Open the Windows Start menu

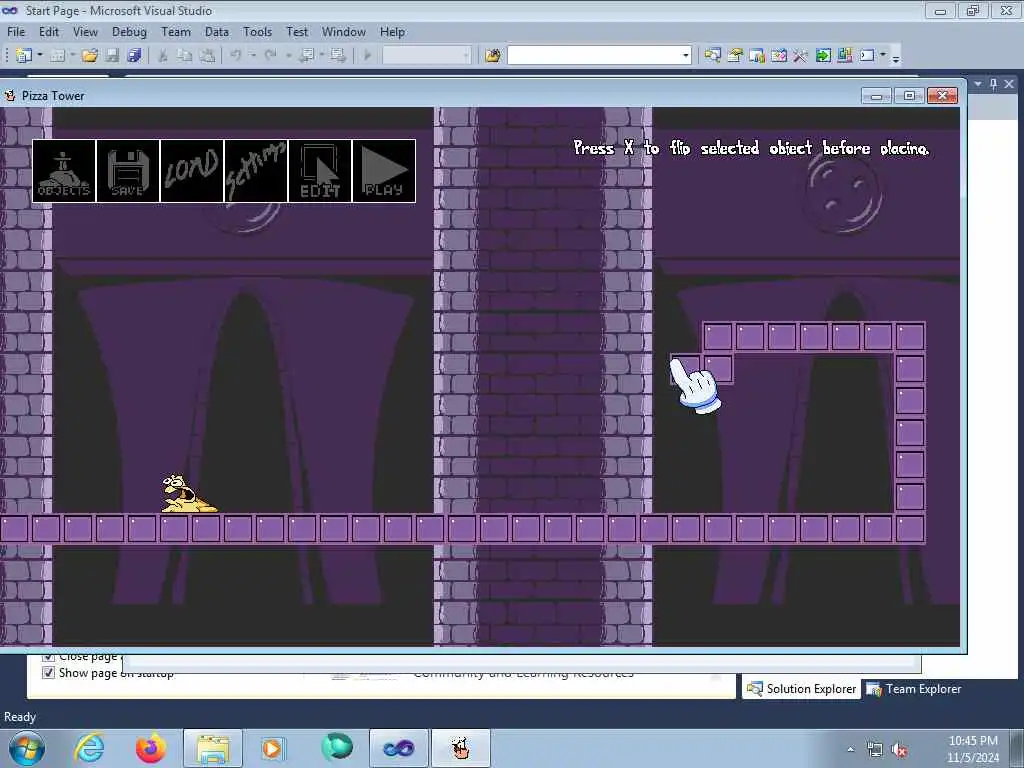[27, 748]
